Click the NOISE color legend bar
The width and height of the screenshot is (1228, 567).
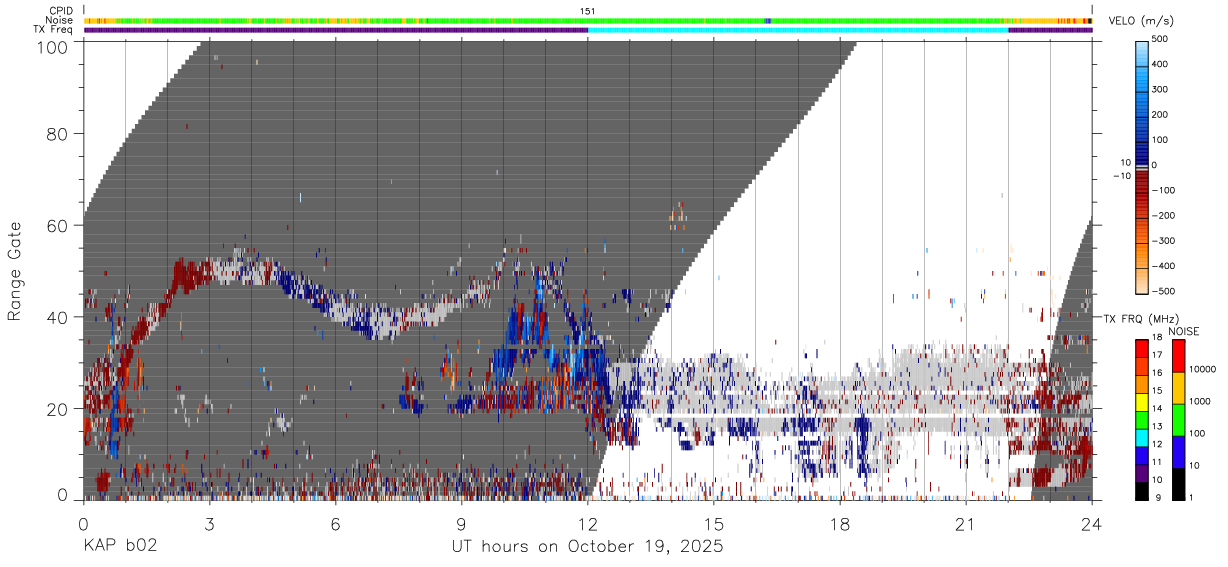click(1180, 419)
